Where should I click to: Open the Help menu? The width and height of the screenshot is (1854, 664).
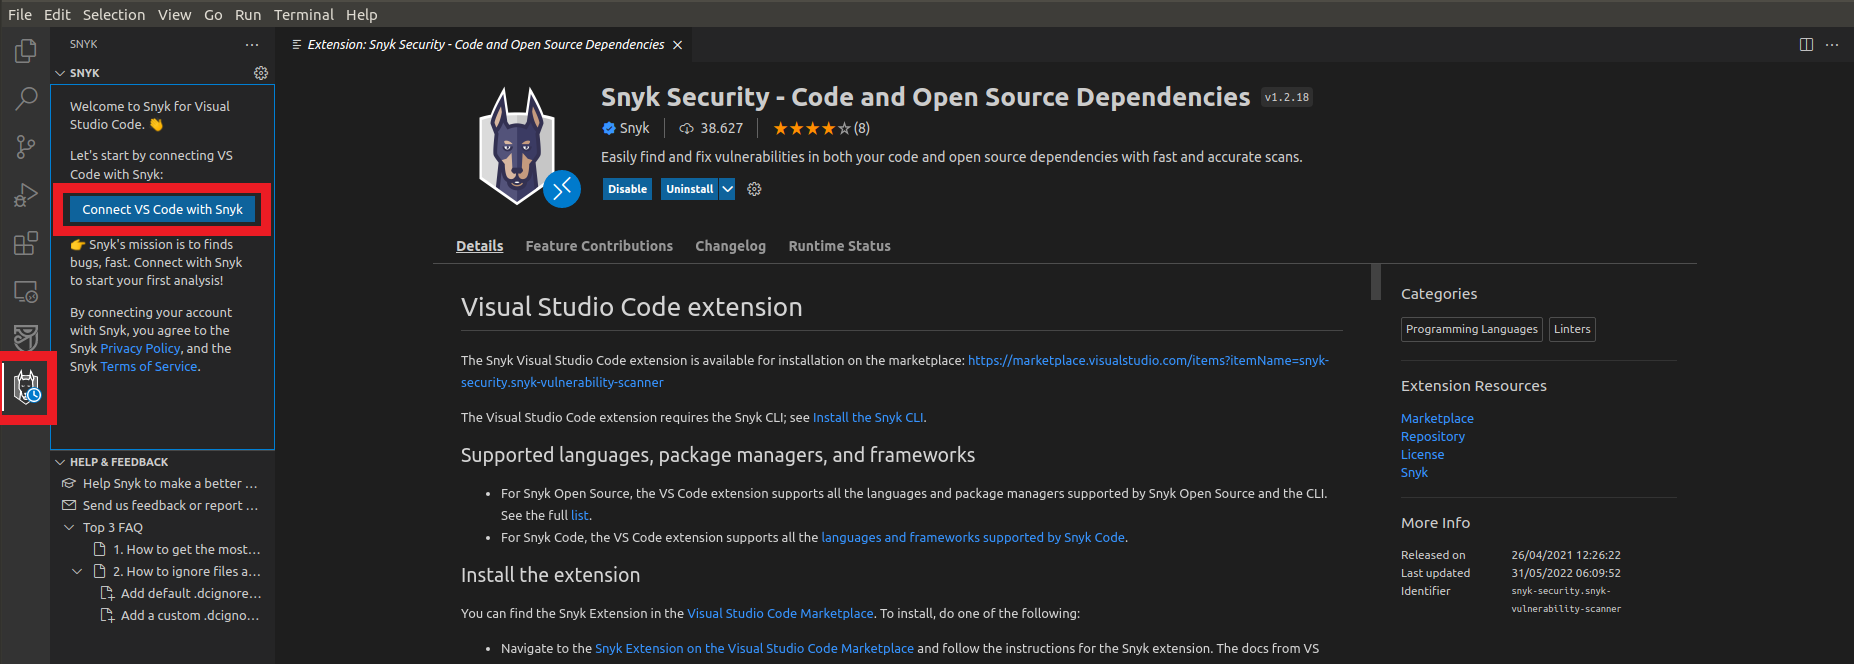pyautogui.click(x=362, y=14)
